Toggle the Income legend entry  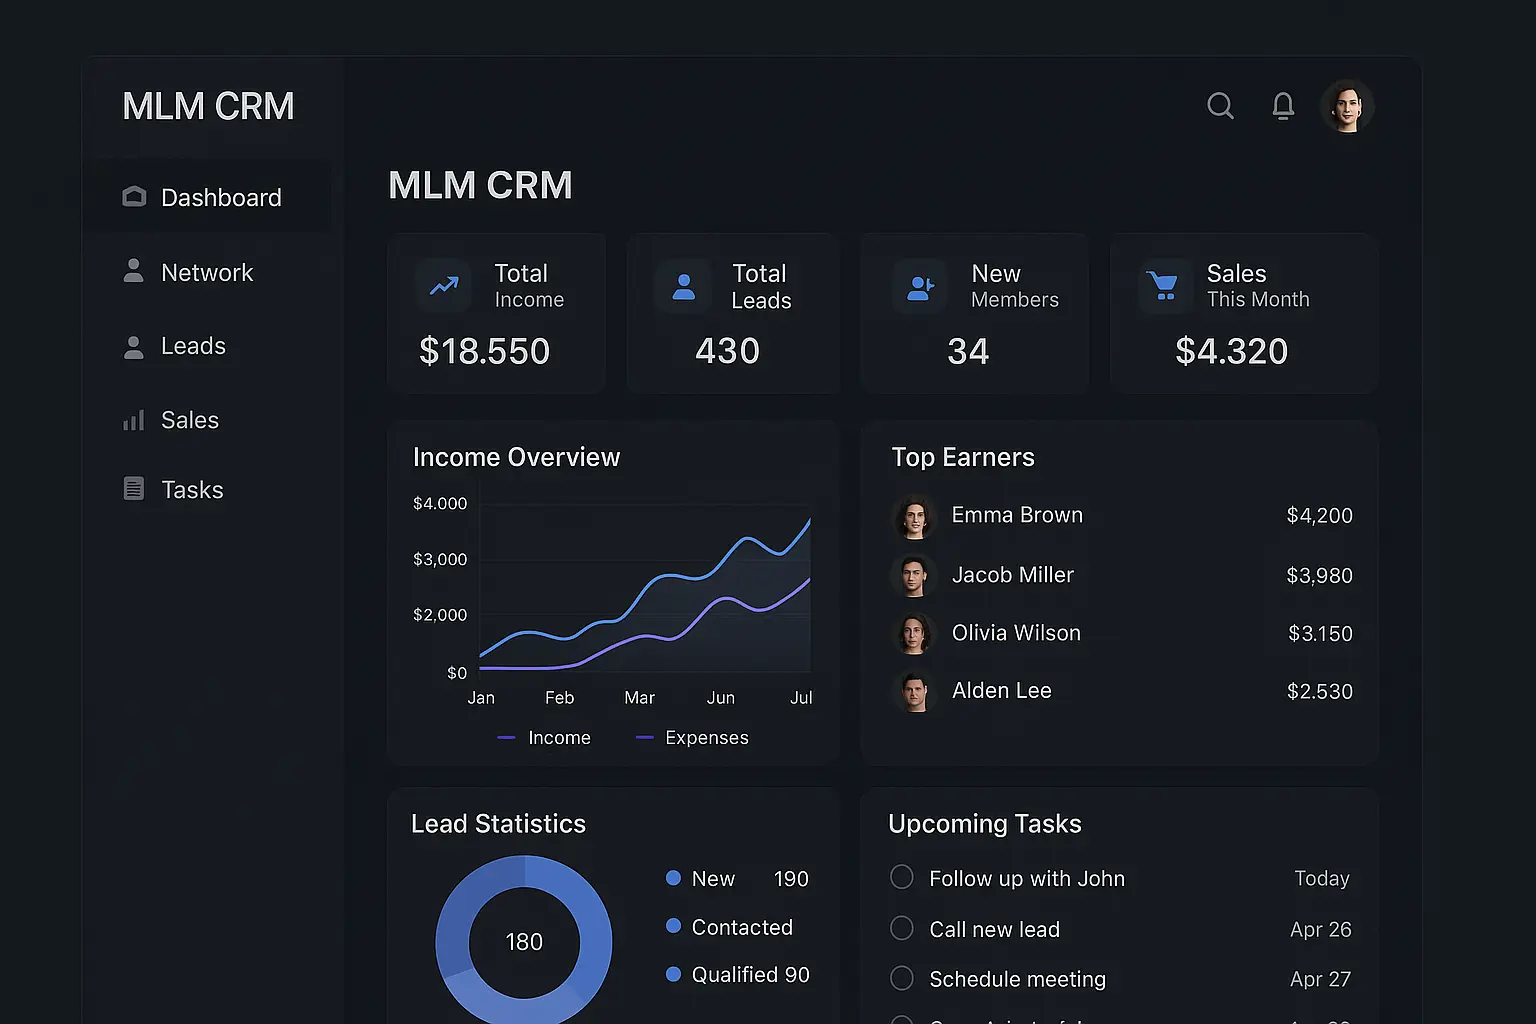544,738
